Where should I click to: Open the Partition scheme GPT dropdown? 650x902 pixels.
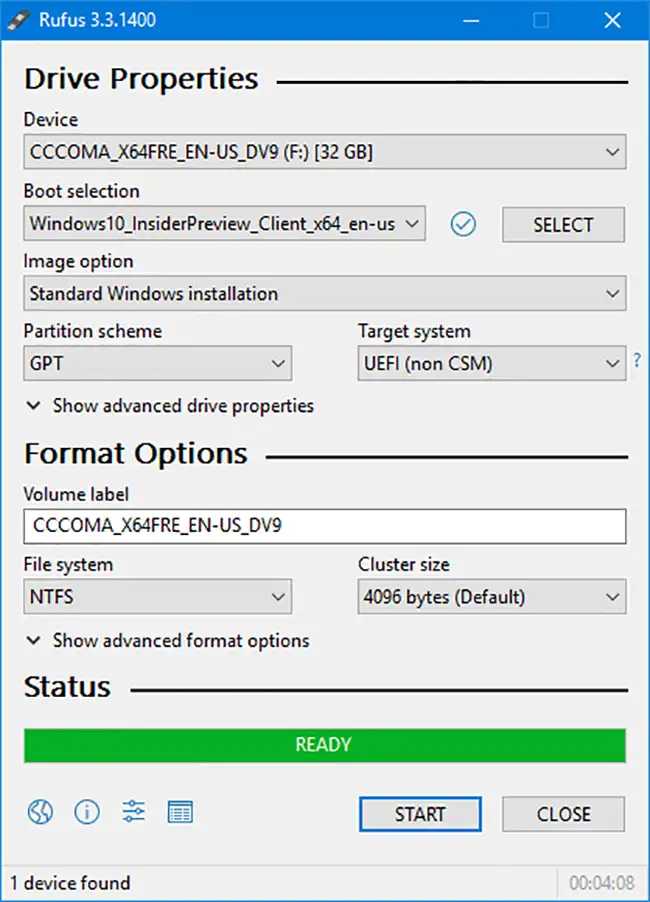(x=158, y=363)
